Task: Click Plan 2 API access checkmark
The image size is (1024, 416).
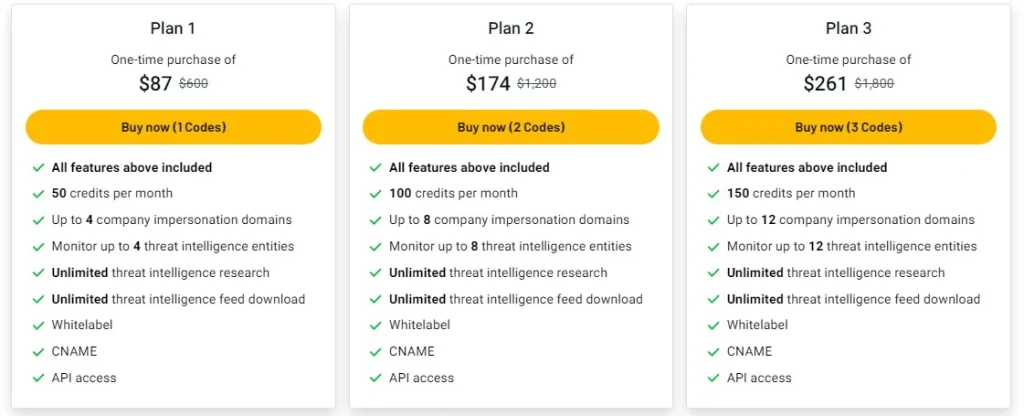Action: [x=376, y=378]
